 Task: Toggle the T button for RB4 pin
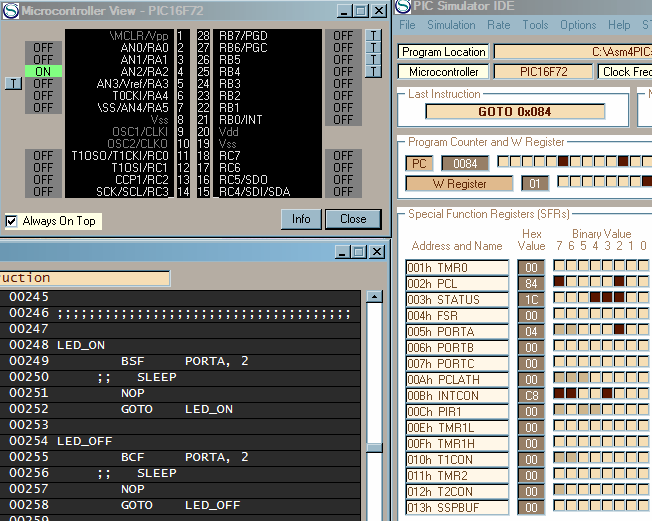tap(373, 72)
